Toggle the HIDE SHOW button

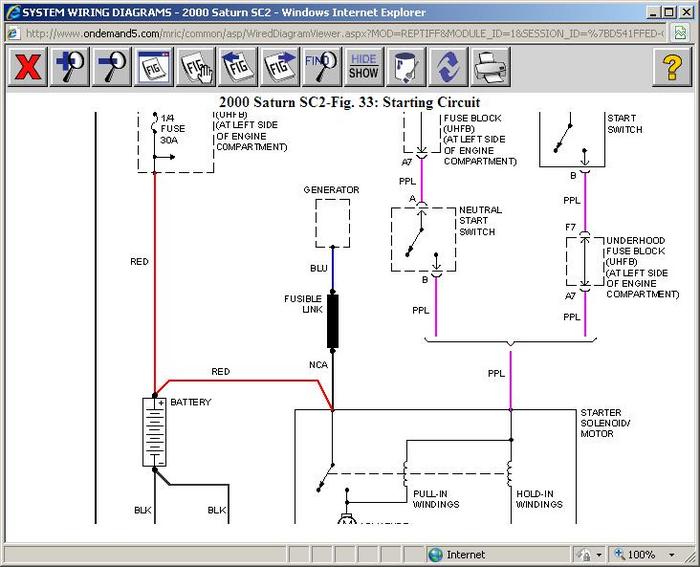(x=364, y=67)
